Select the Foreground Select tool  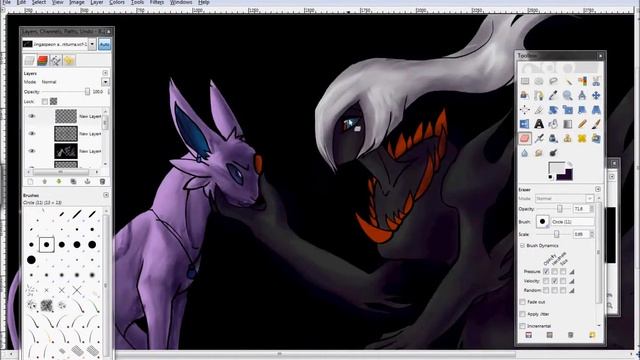[525, 96]
